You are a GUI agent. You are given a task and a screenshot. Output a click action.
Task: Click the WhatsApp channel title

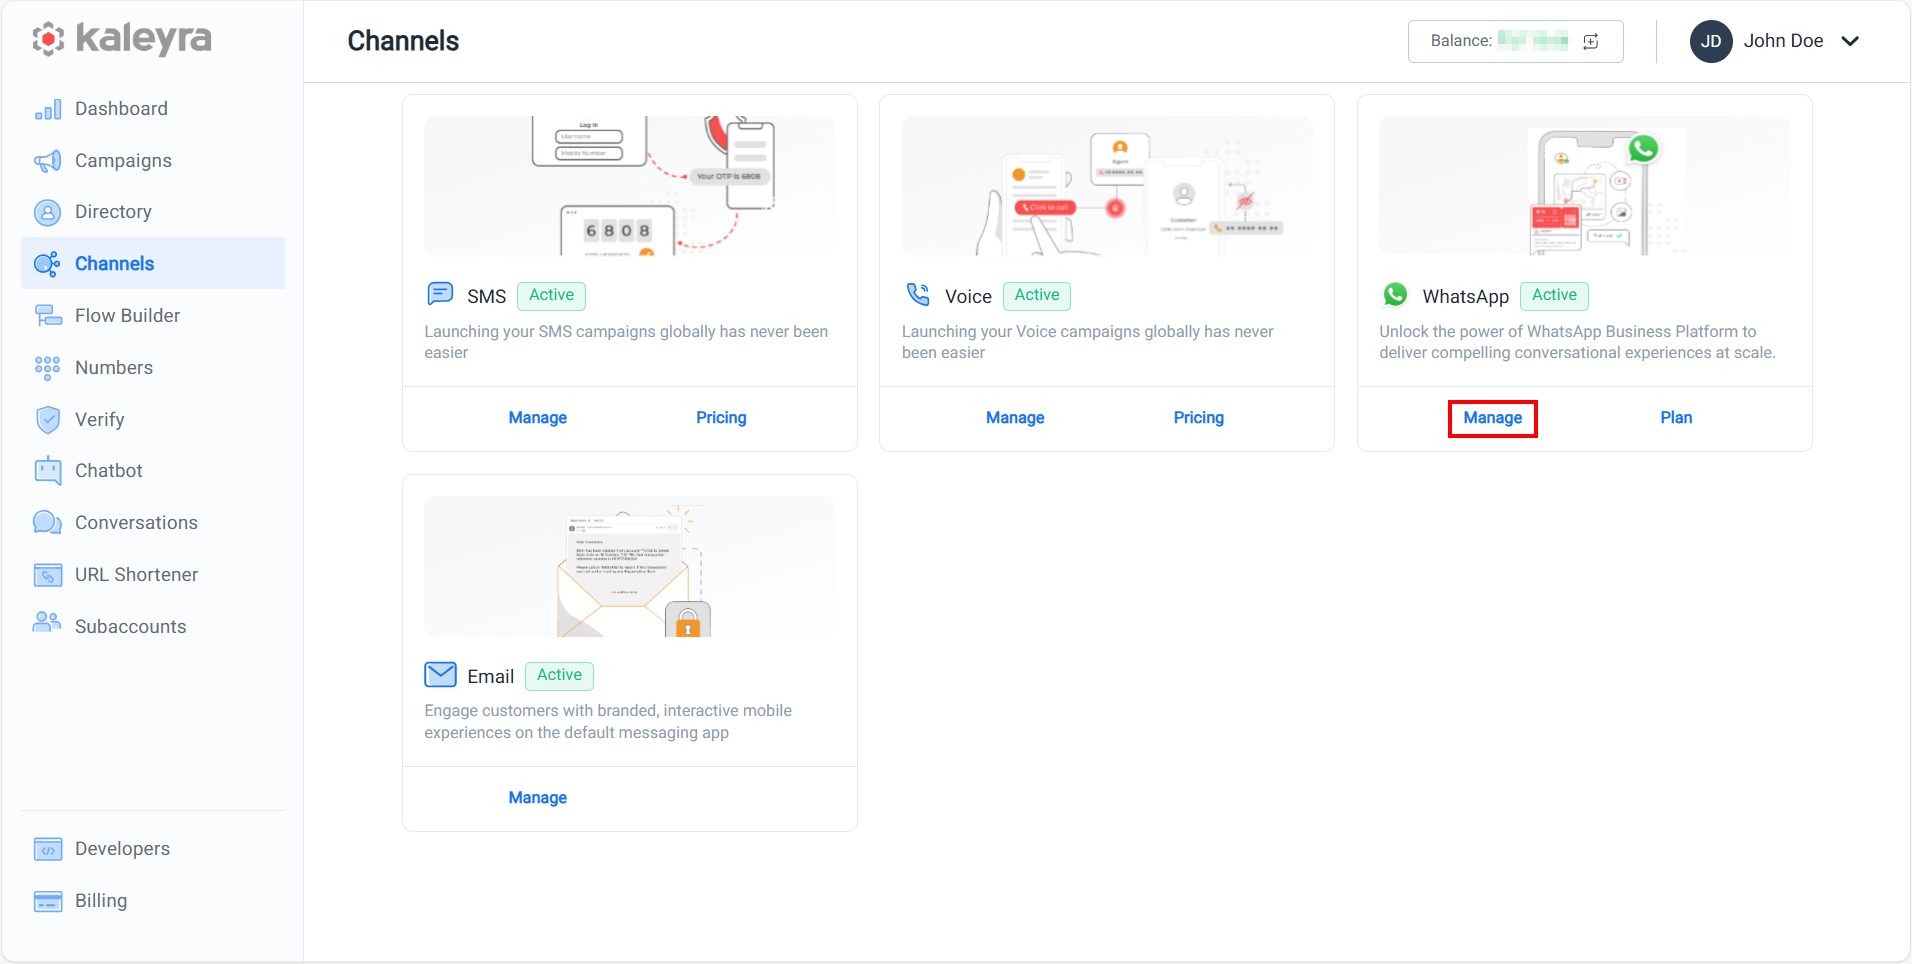point(1466,297)
